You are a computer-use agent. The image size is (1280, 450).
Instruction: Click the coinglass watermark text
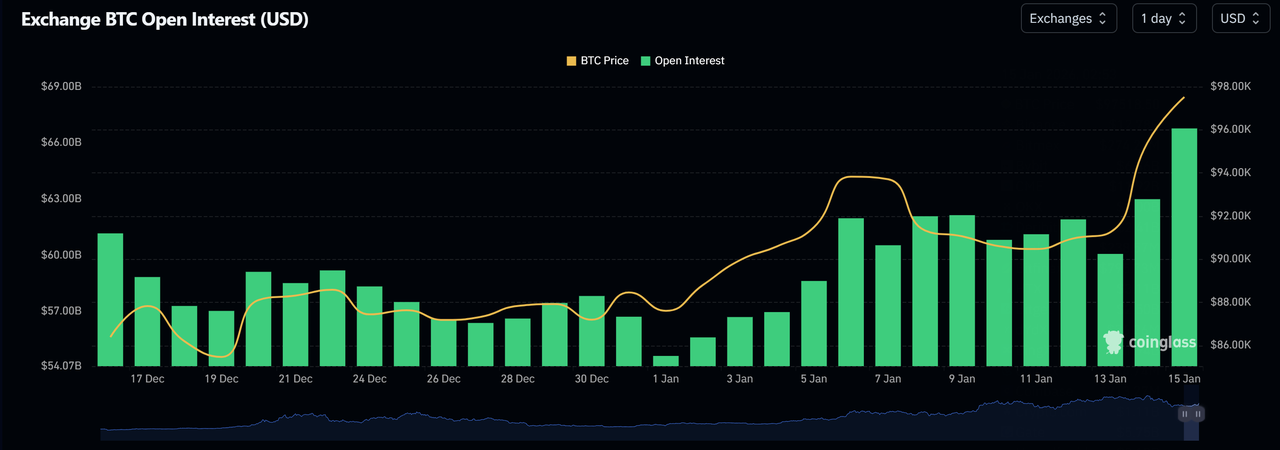1162,343
